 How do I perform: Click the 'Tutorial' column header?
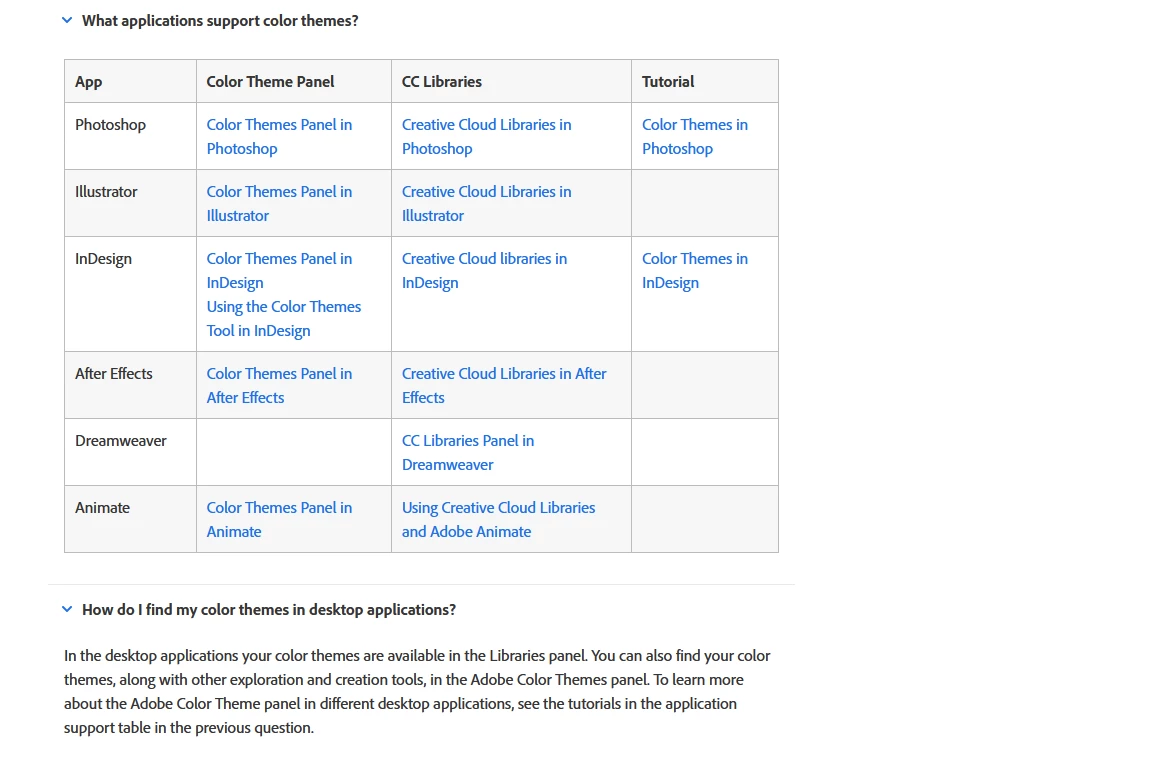[x=705, y=81]
